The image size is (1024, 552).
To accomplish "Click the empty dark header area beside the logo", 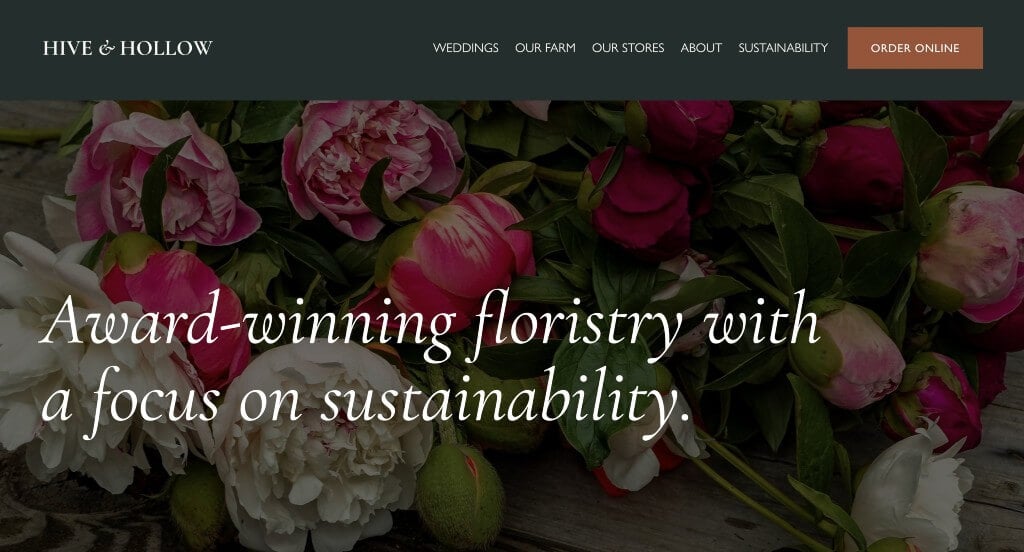I will 320,49.
